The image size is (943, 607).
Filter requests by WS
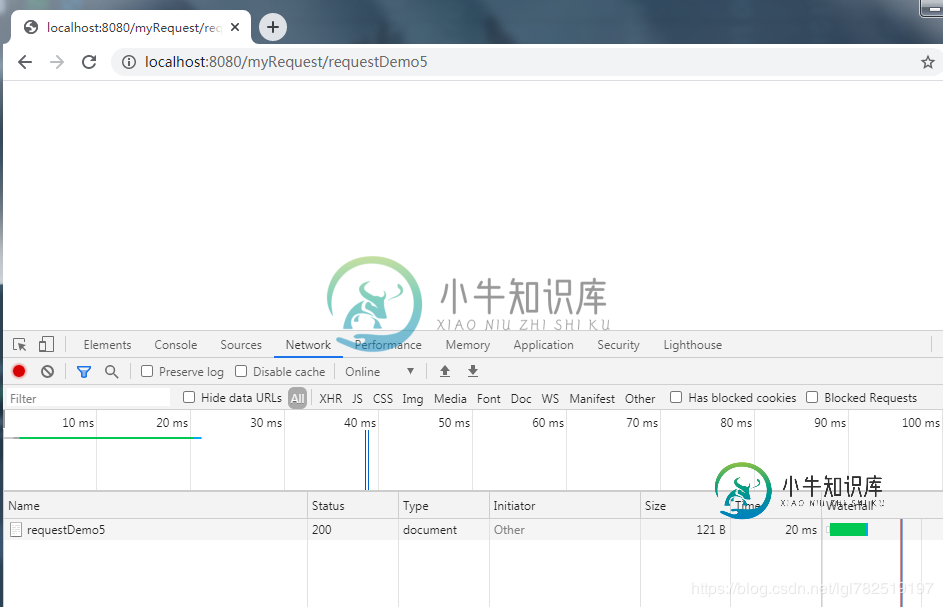[x=550, y=398]
